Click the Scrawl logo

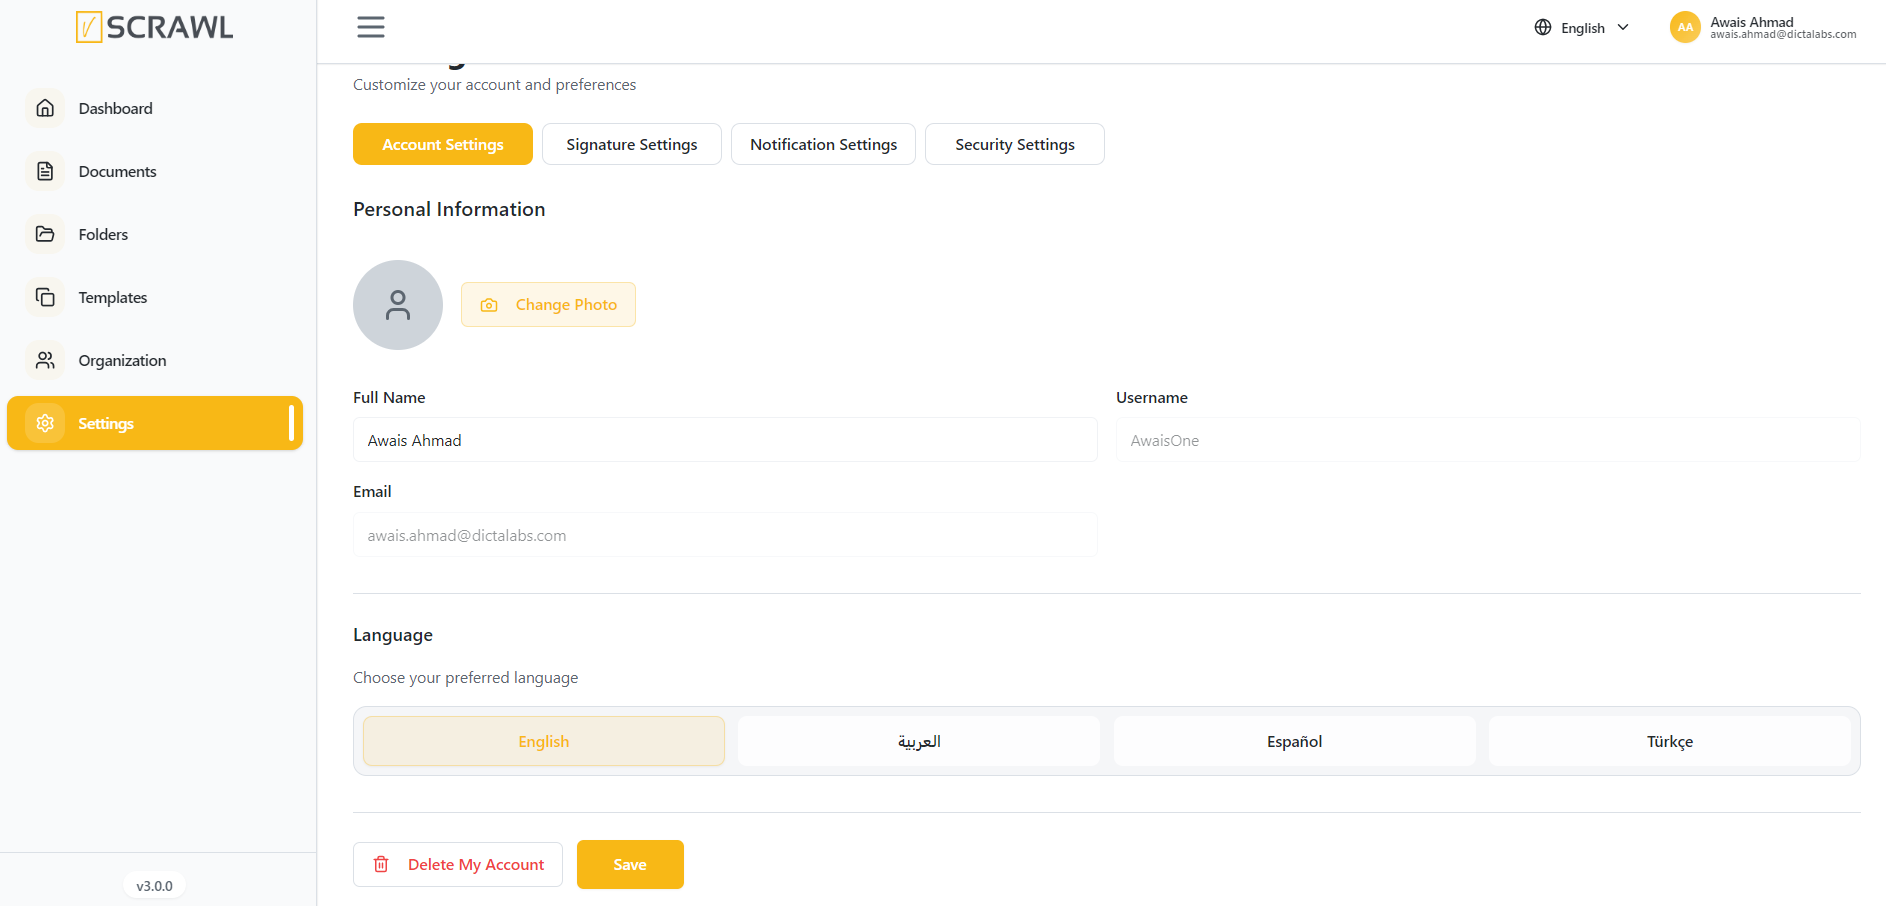[x=155, y=27]
